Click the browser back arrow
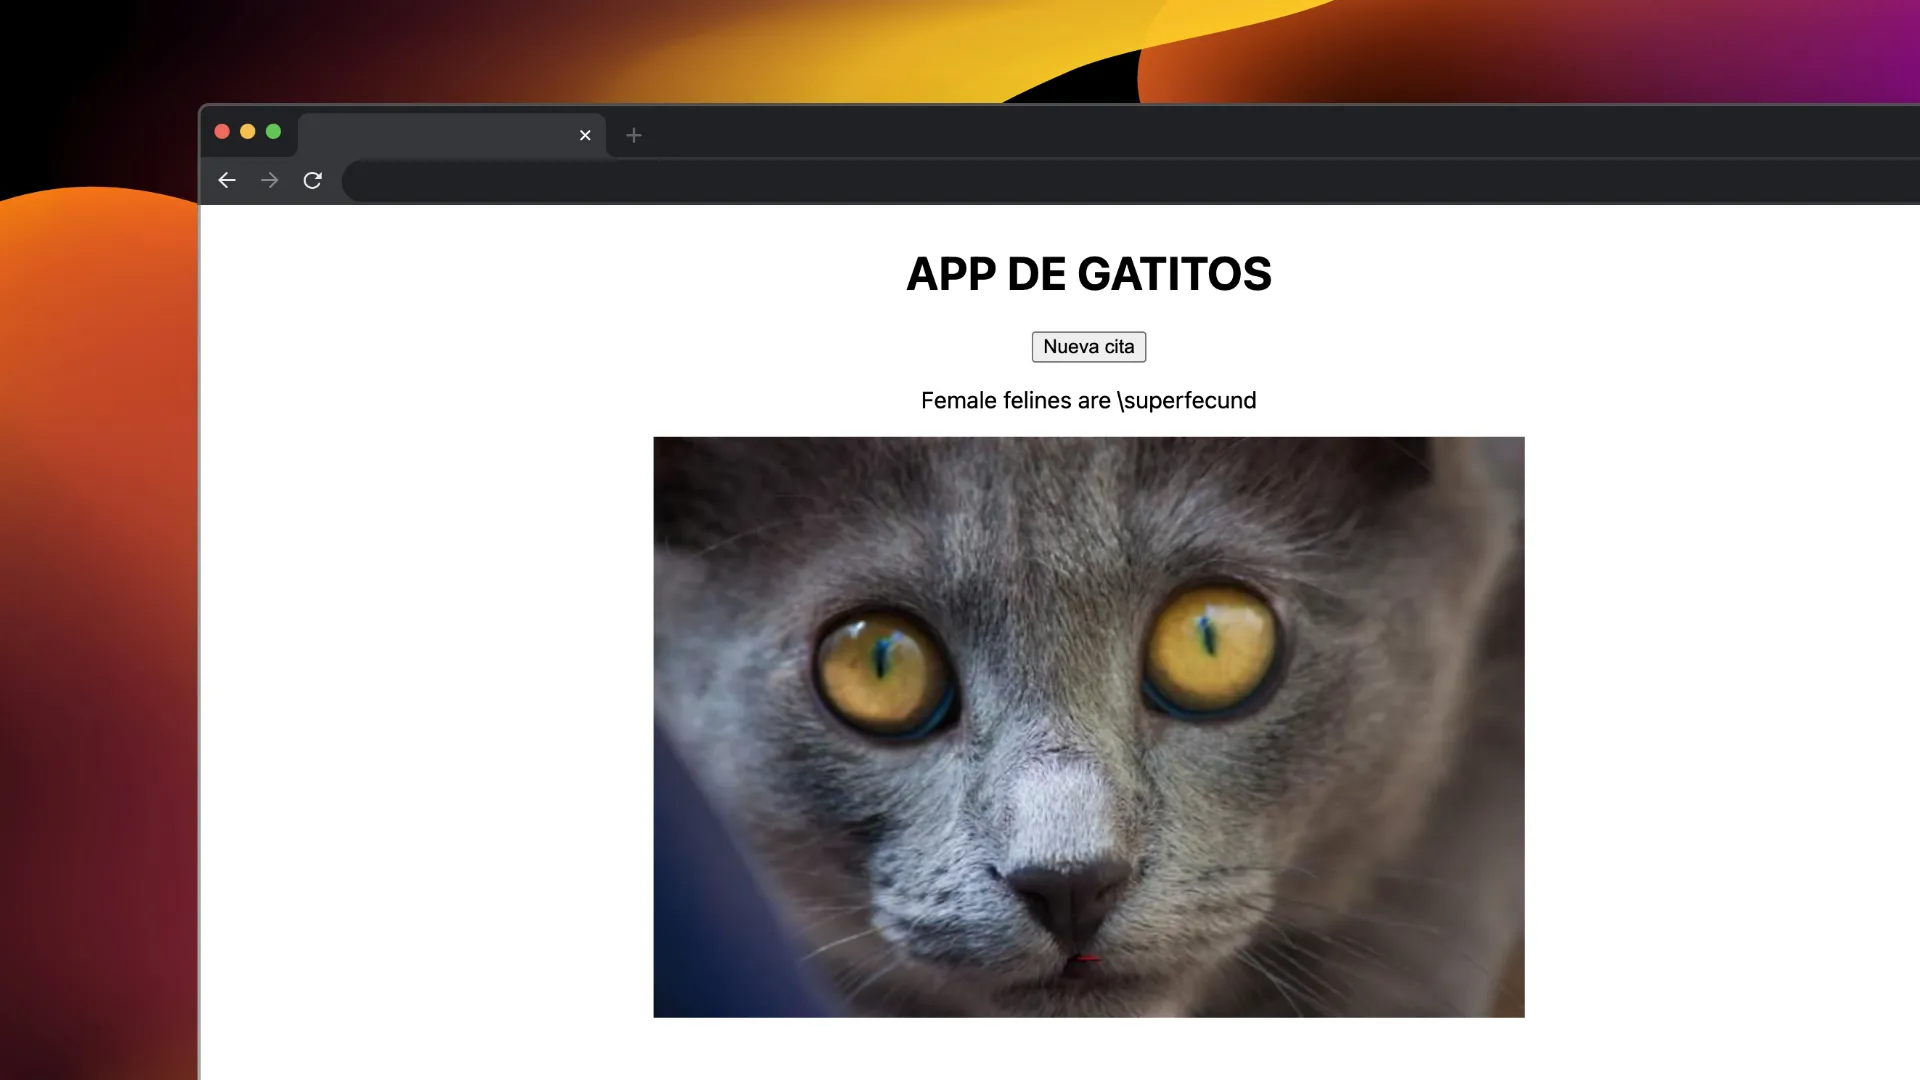 [227, 180]
